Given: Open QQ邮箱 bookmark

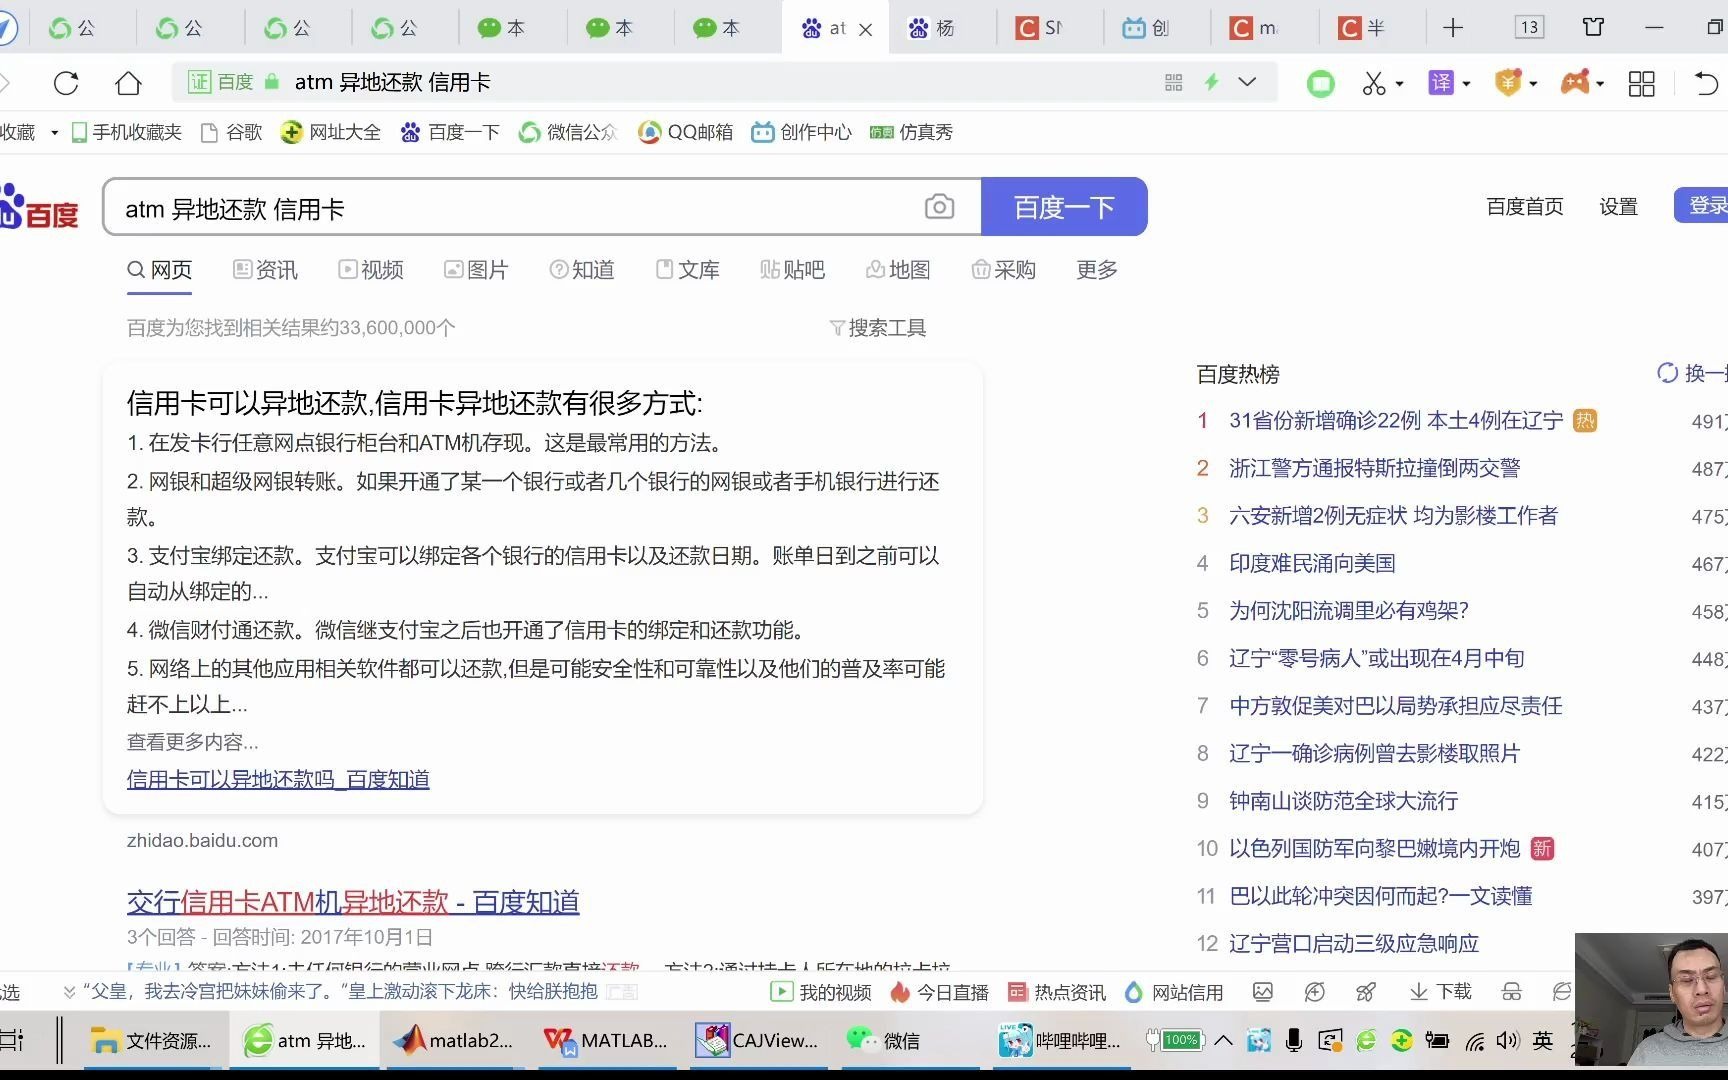Looking at the screenshot, I should click(x=686, y=132).
